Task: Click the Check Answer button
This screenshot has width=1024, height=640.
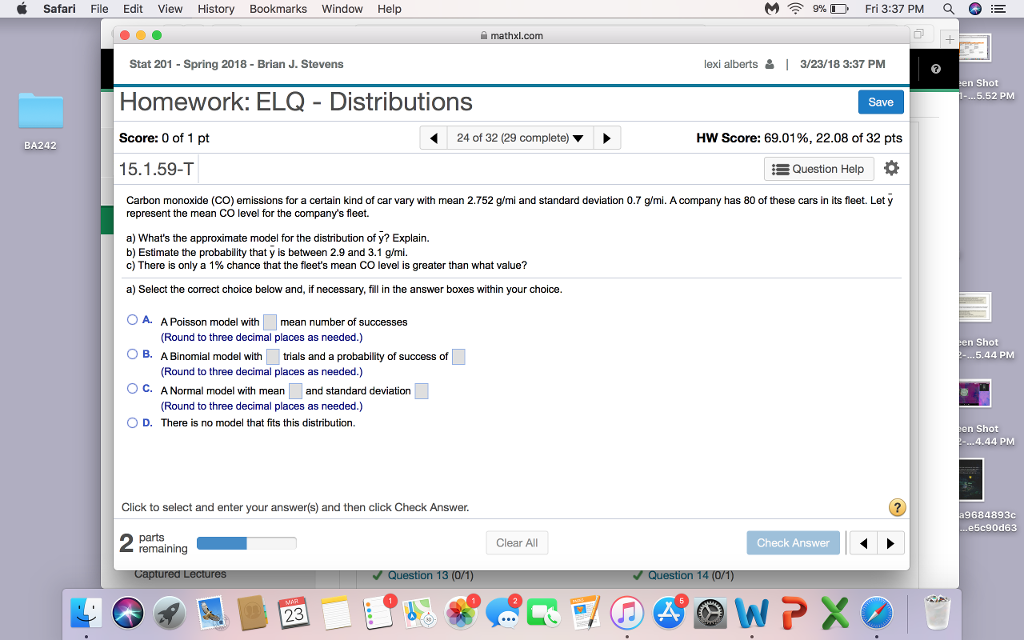Action: click(793, 542)
